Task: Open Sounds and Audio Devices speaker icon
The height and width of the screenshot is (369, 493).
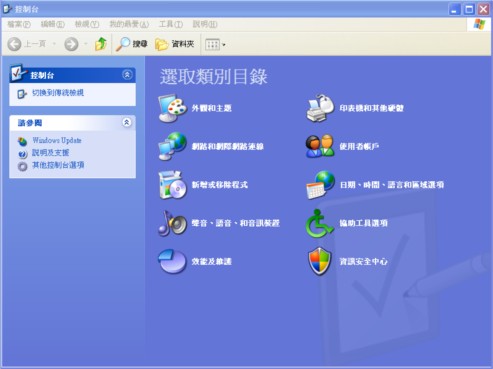Action: pos(172,223)
